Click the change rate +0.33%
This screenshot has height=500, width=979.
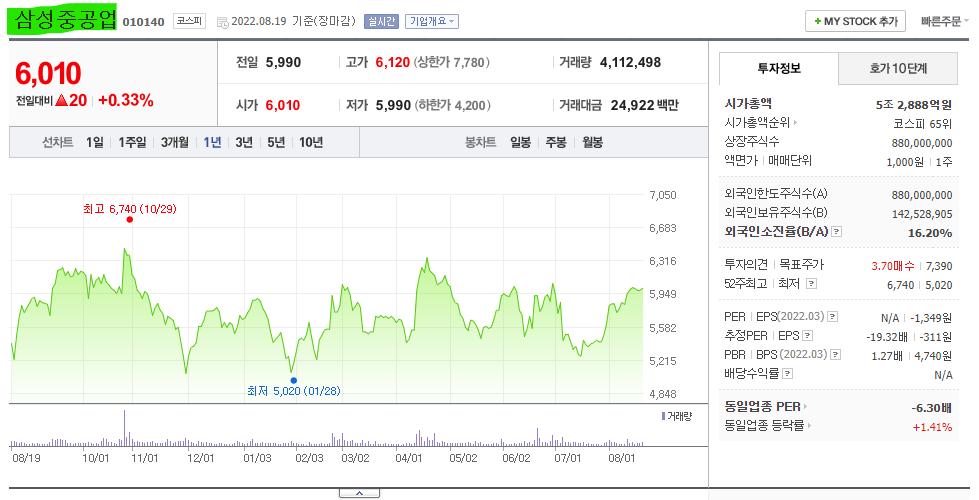click(x=125, y=100)
